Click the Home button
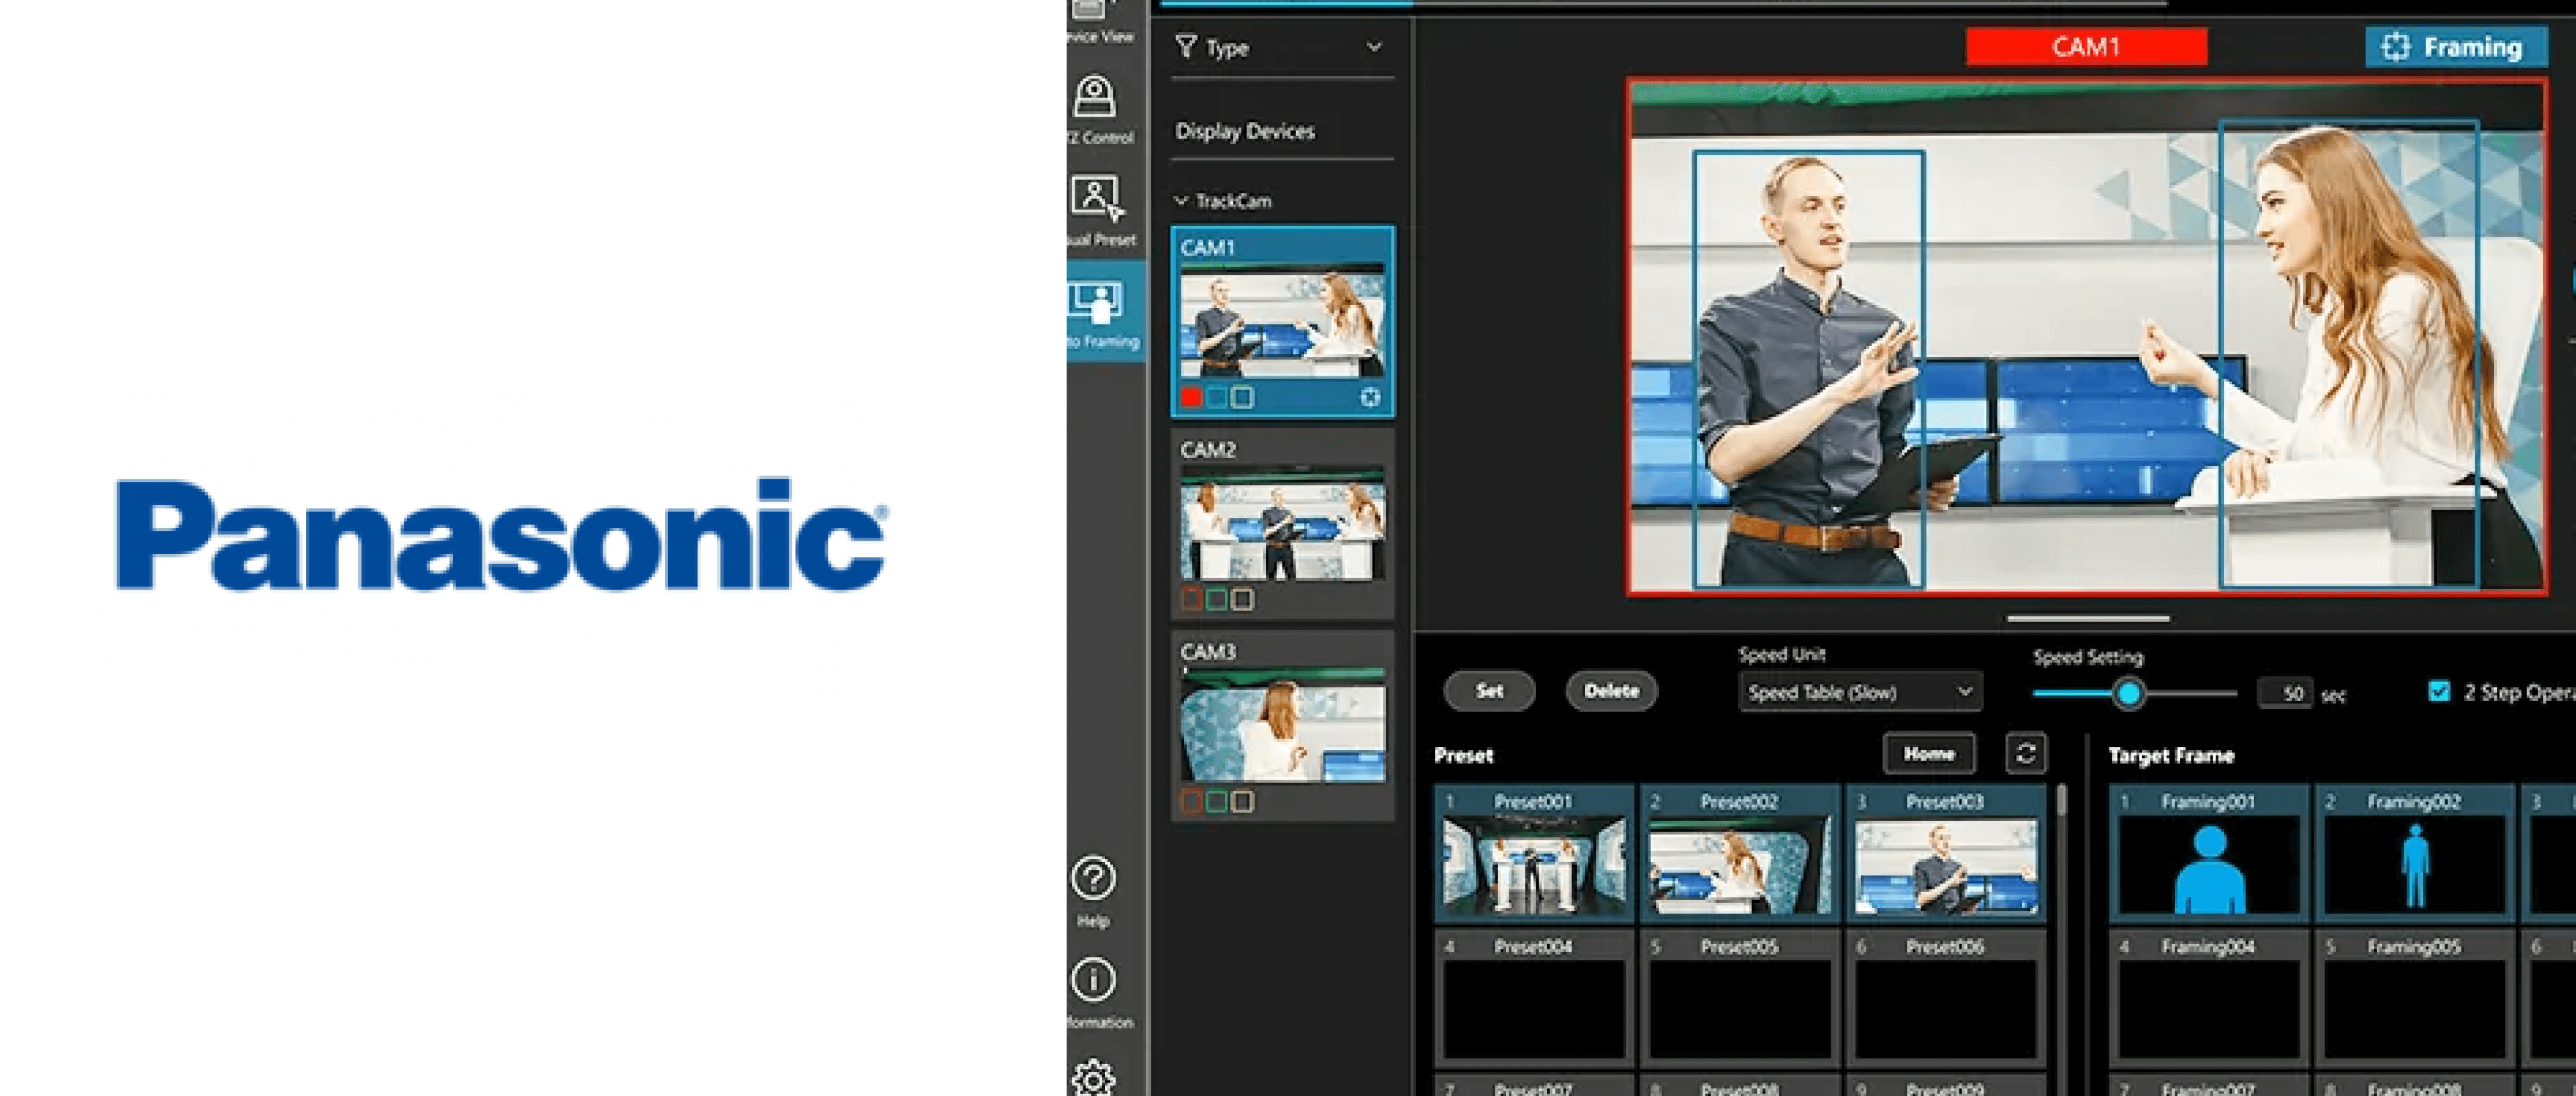The height and width of the screenshot is (1096, 2576). (x=1929, y=754)
